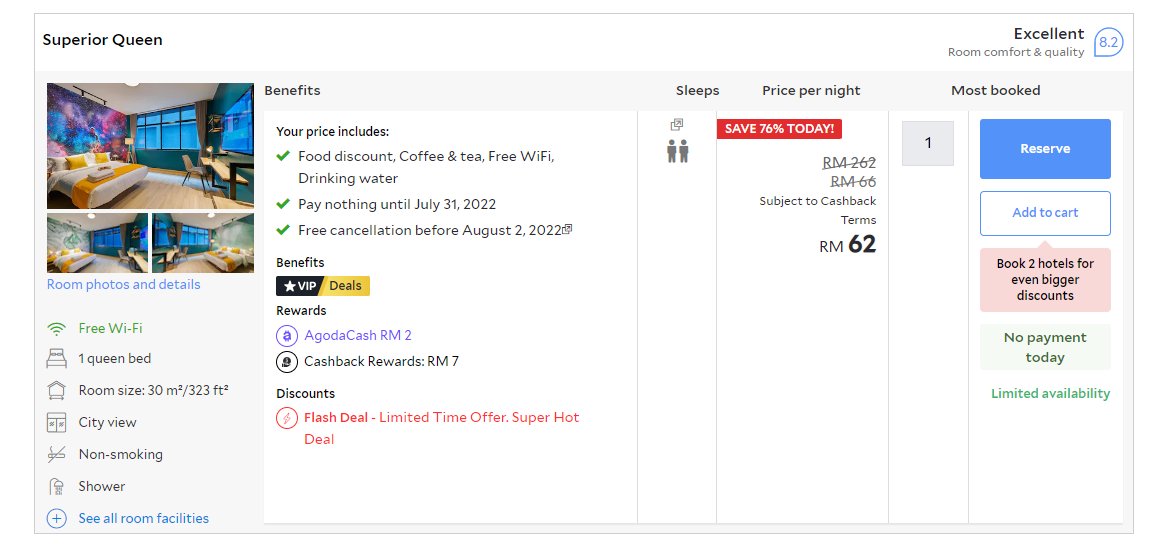Click the Flash Deal limited time offer text
This screenshot has width=1163, height=558.
coord(441,428)
